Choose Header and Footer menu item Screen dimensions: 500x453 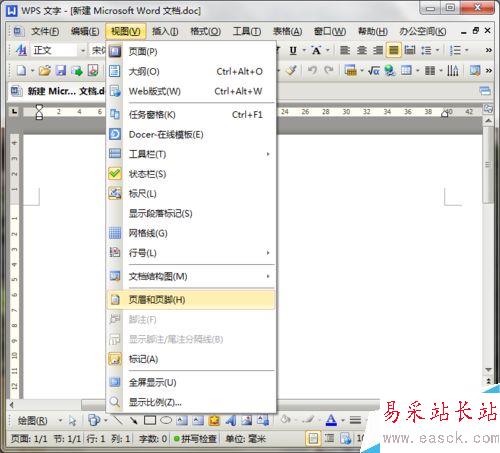pyautogui.click(x=191, y=300)
